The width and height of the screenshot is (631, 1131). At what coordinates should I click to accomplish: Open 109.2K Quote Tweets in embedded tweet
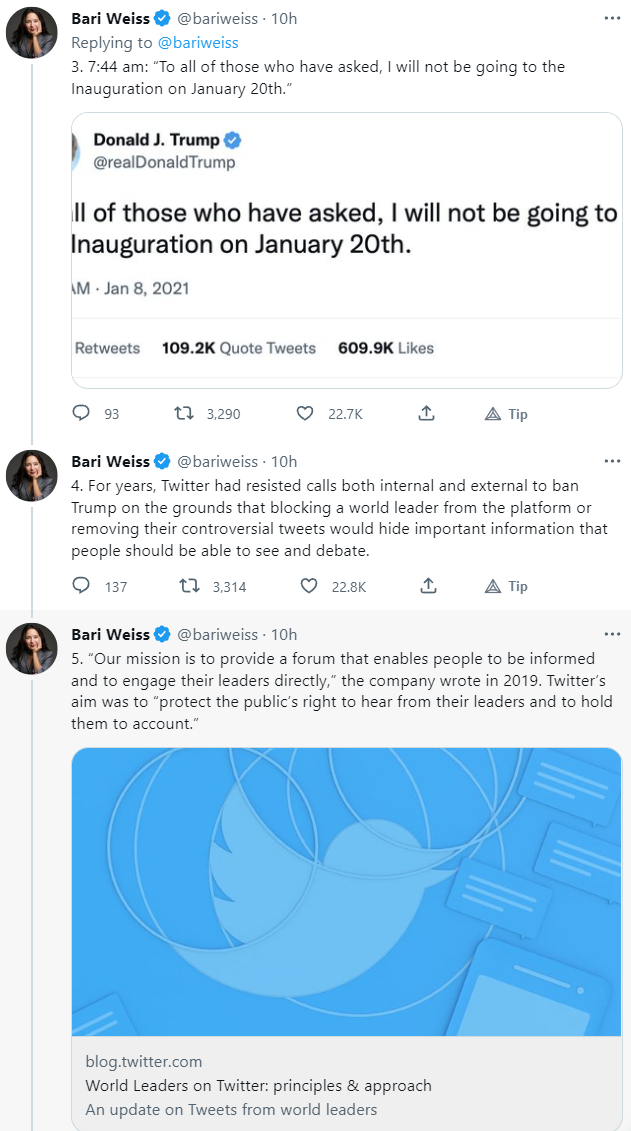pos(239,348)
